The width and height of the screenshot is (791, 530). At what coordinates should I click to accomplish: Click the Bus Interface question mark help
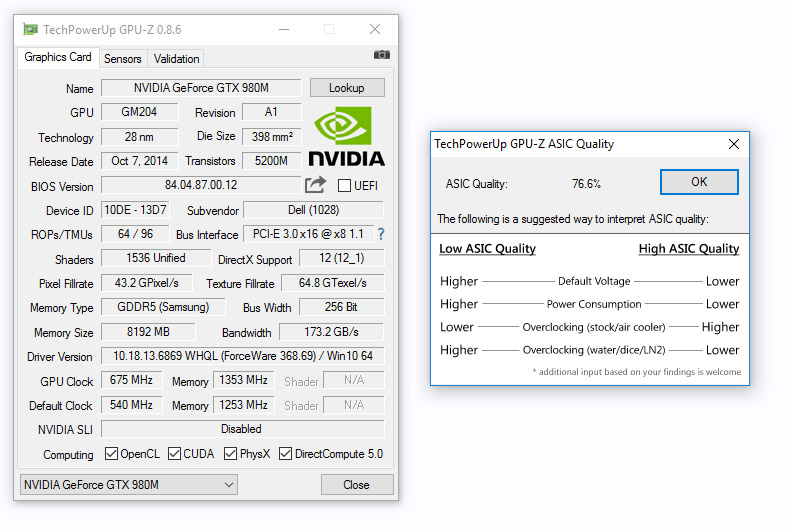381,234
